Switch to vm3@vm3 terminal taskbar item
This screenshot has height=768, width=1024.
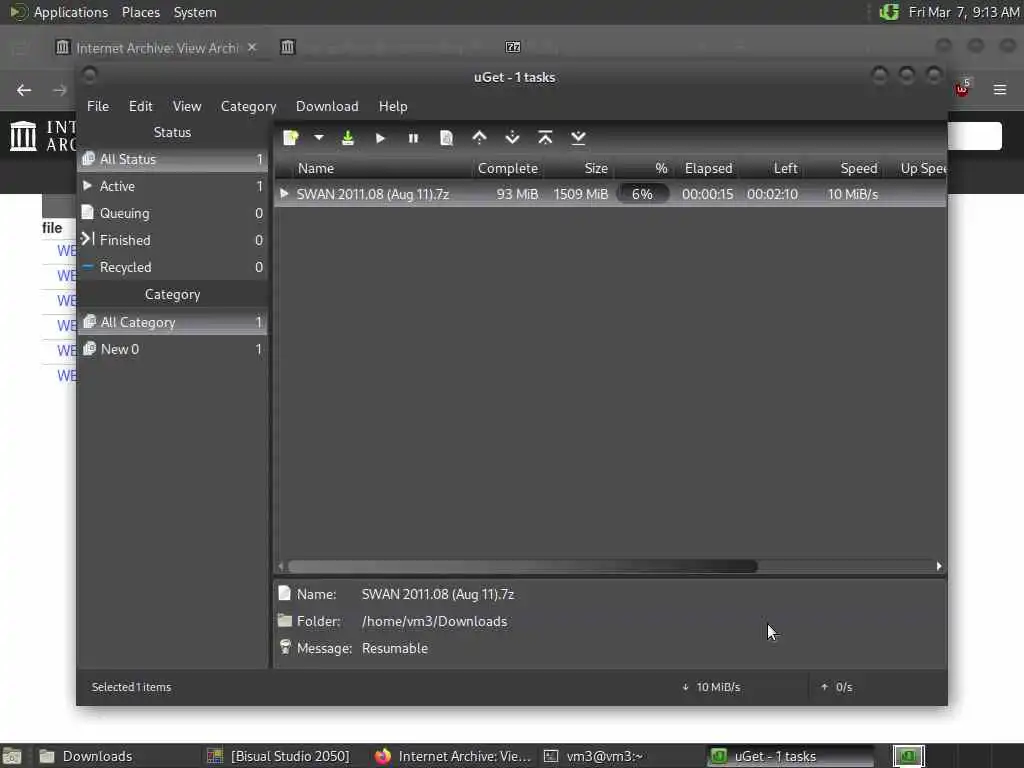(x=620, y=756)
